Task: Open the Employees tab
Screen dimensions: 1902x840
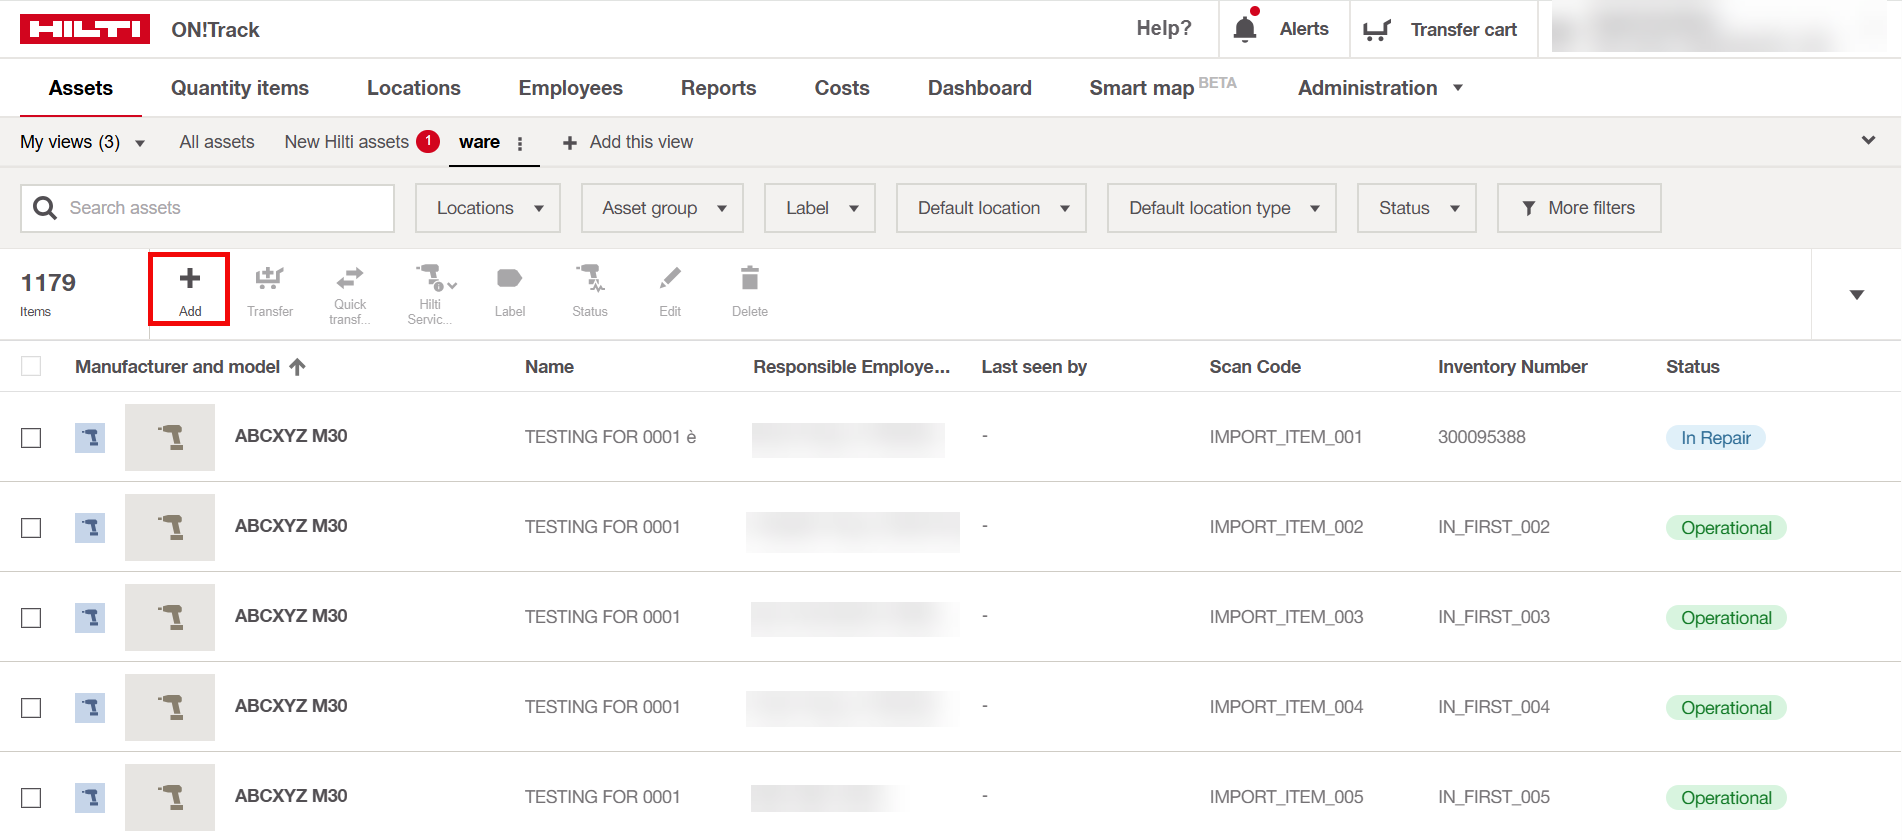Action: pyautogui.click(x=571, y=88)
